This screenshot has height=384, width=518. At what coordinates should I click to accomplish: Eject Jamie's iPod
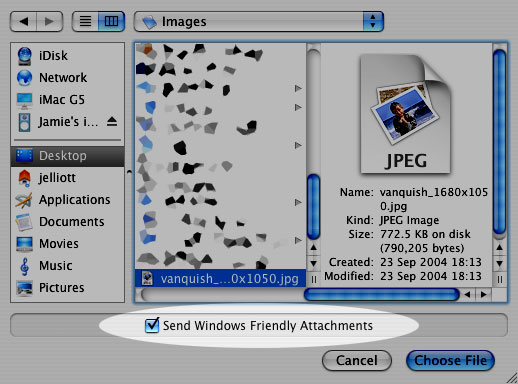[x=112, y=122]
